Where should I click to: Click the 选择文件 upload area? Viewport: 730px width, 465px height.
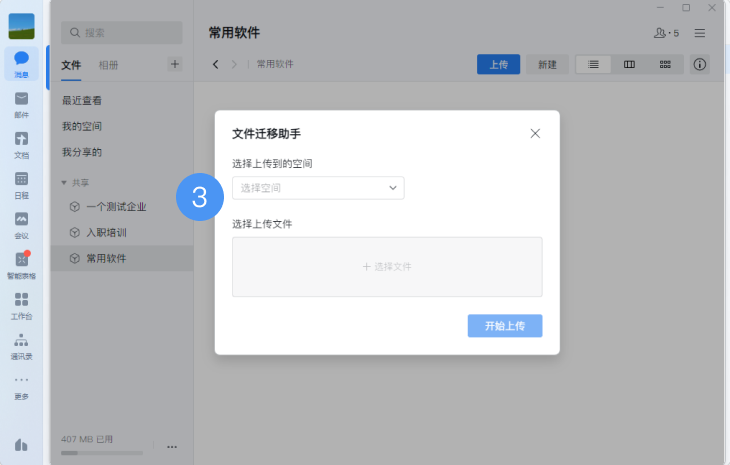pyautogui.click(x=387, y=267)
